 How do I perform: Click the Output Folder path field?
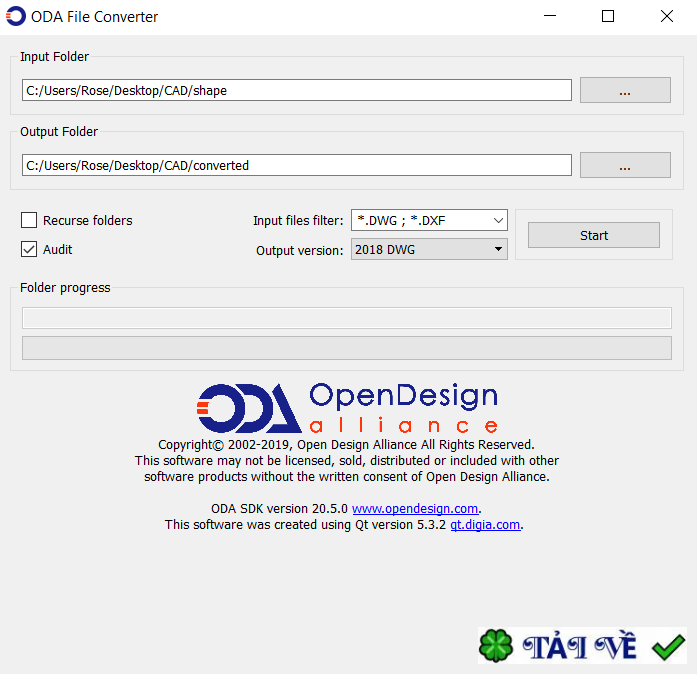(296, 165)
